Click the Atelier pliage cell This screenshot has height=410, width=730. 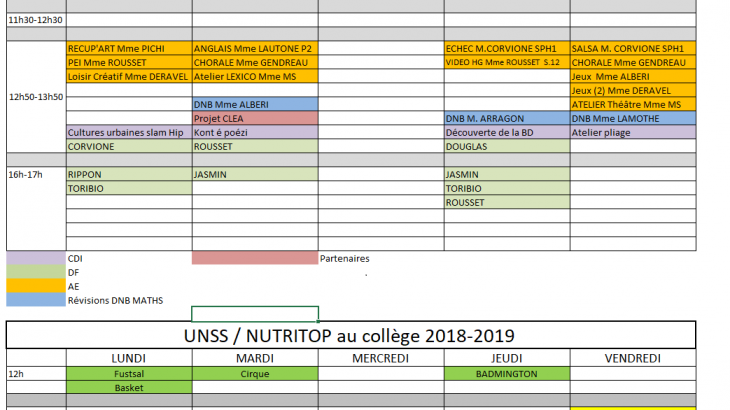632,132
